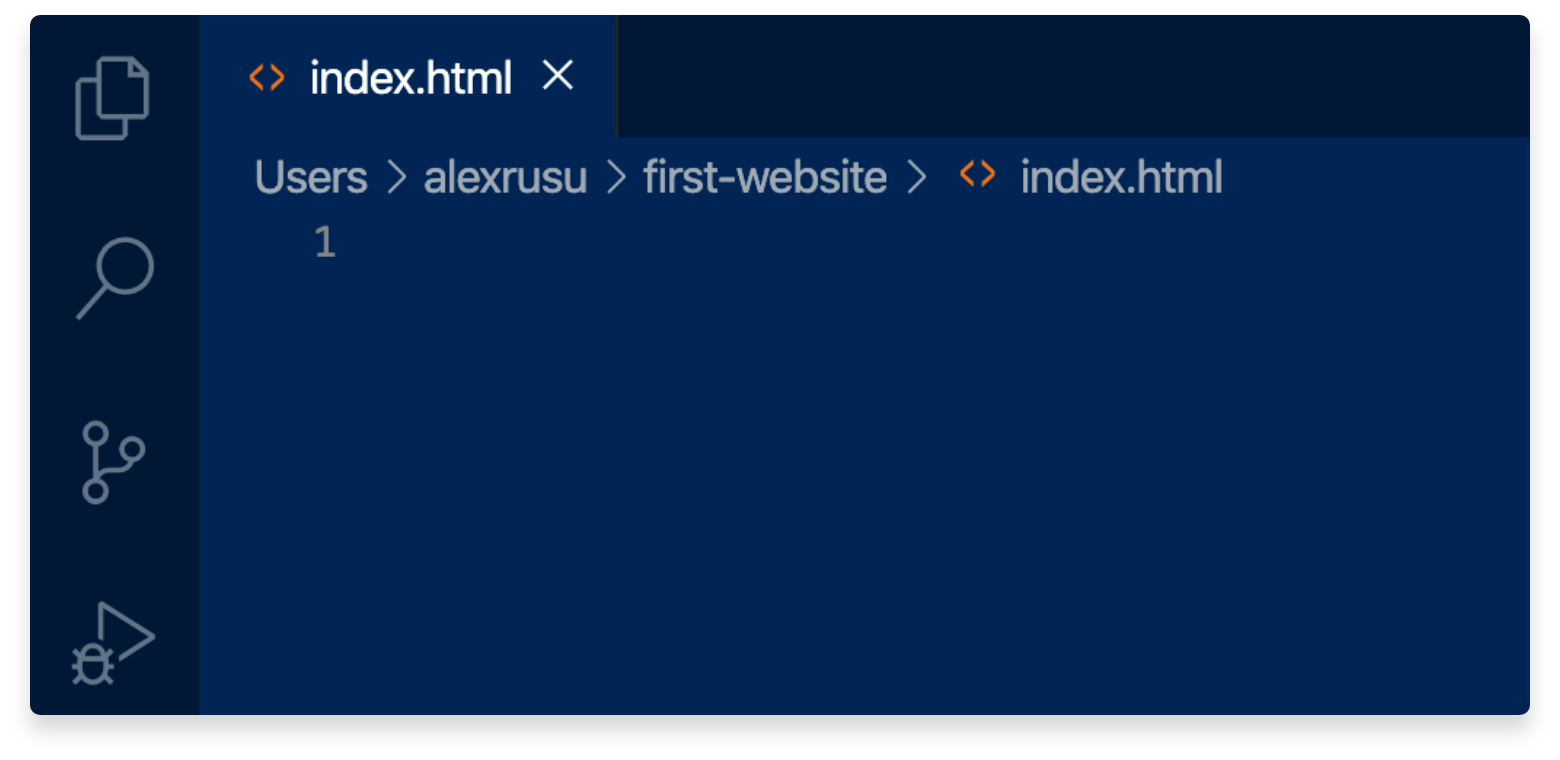Screen dimensions: 1560x760
Task: Select the index.html tab label
Action: pos(411,78)
